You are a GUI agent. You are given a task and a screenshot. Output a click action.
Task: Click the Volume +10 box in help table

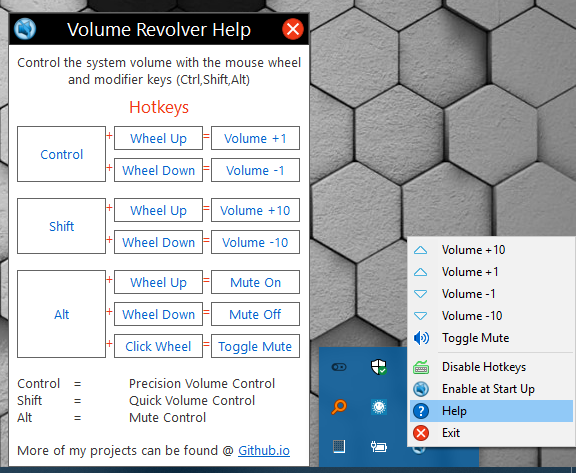[x=255, y=210]
